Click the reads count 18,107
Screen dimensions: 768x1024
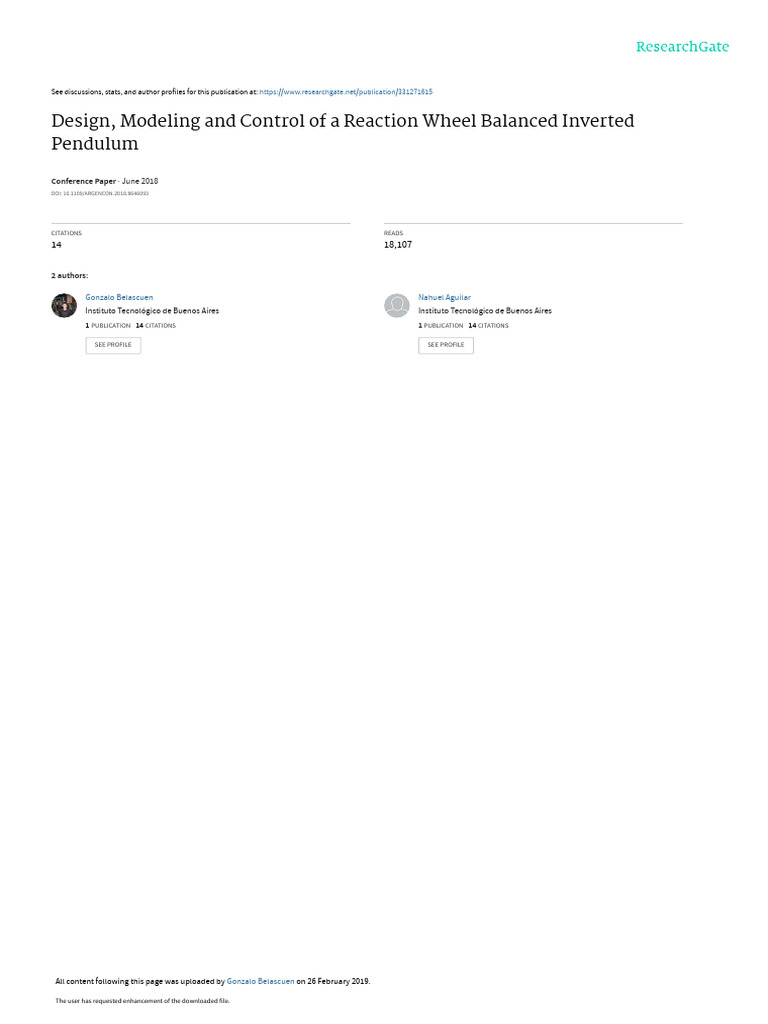(398, 245)
